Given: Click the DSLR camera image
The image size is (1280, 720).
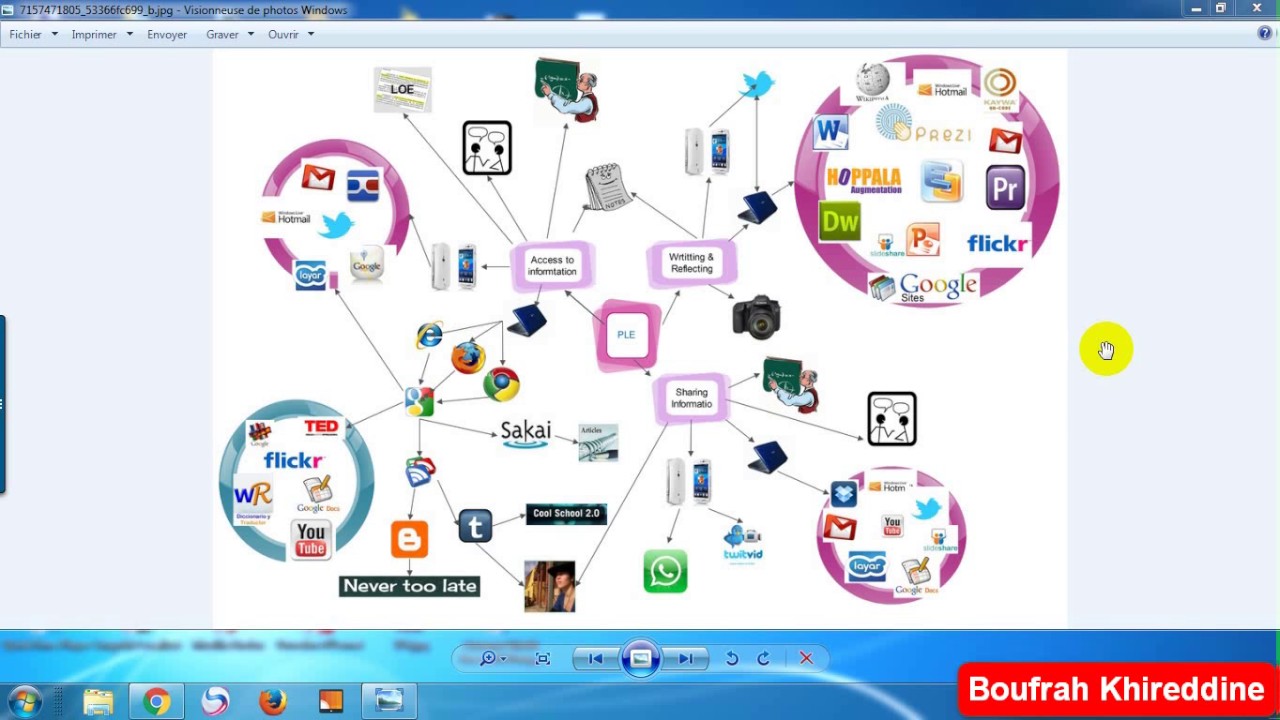Looking at the screenshot, I should tap(756, 317).
